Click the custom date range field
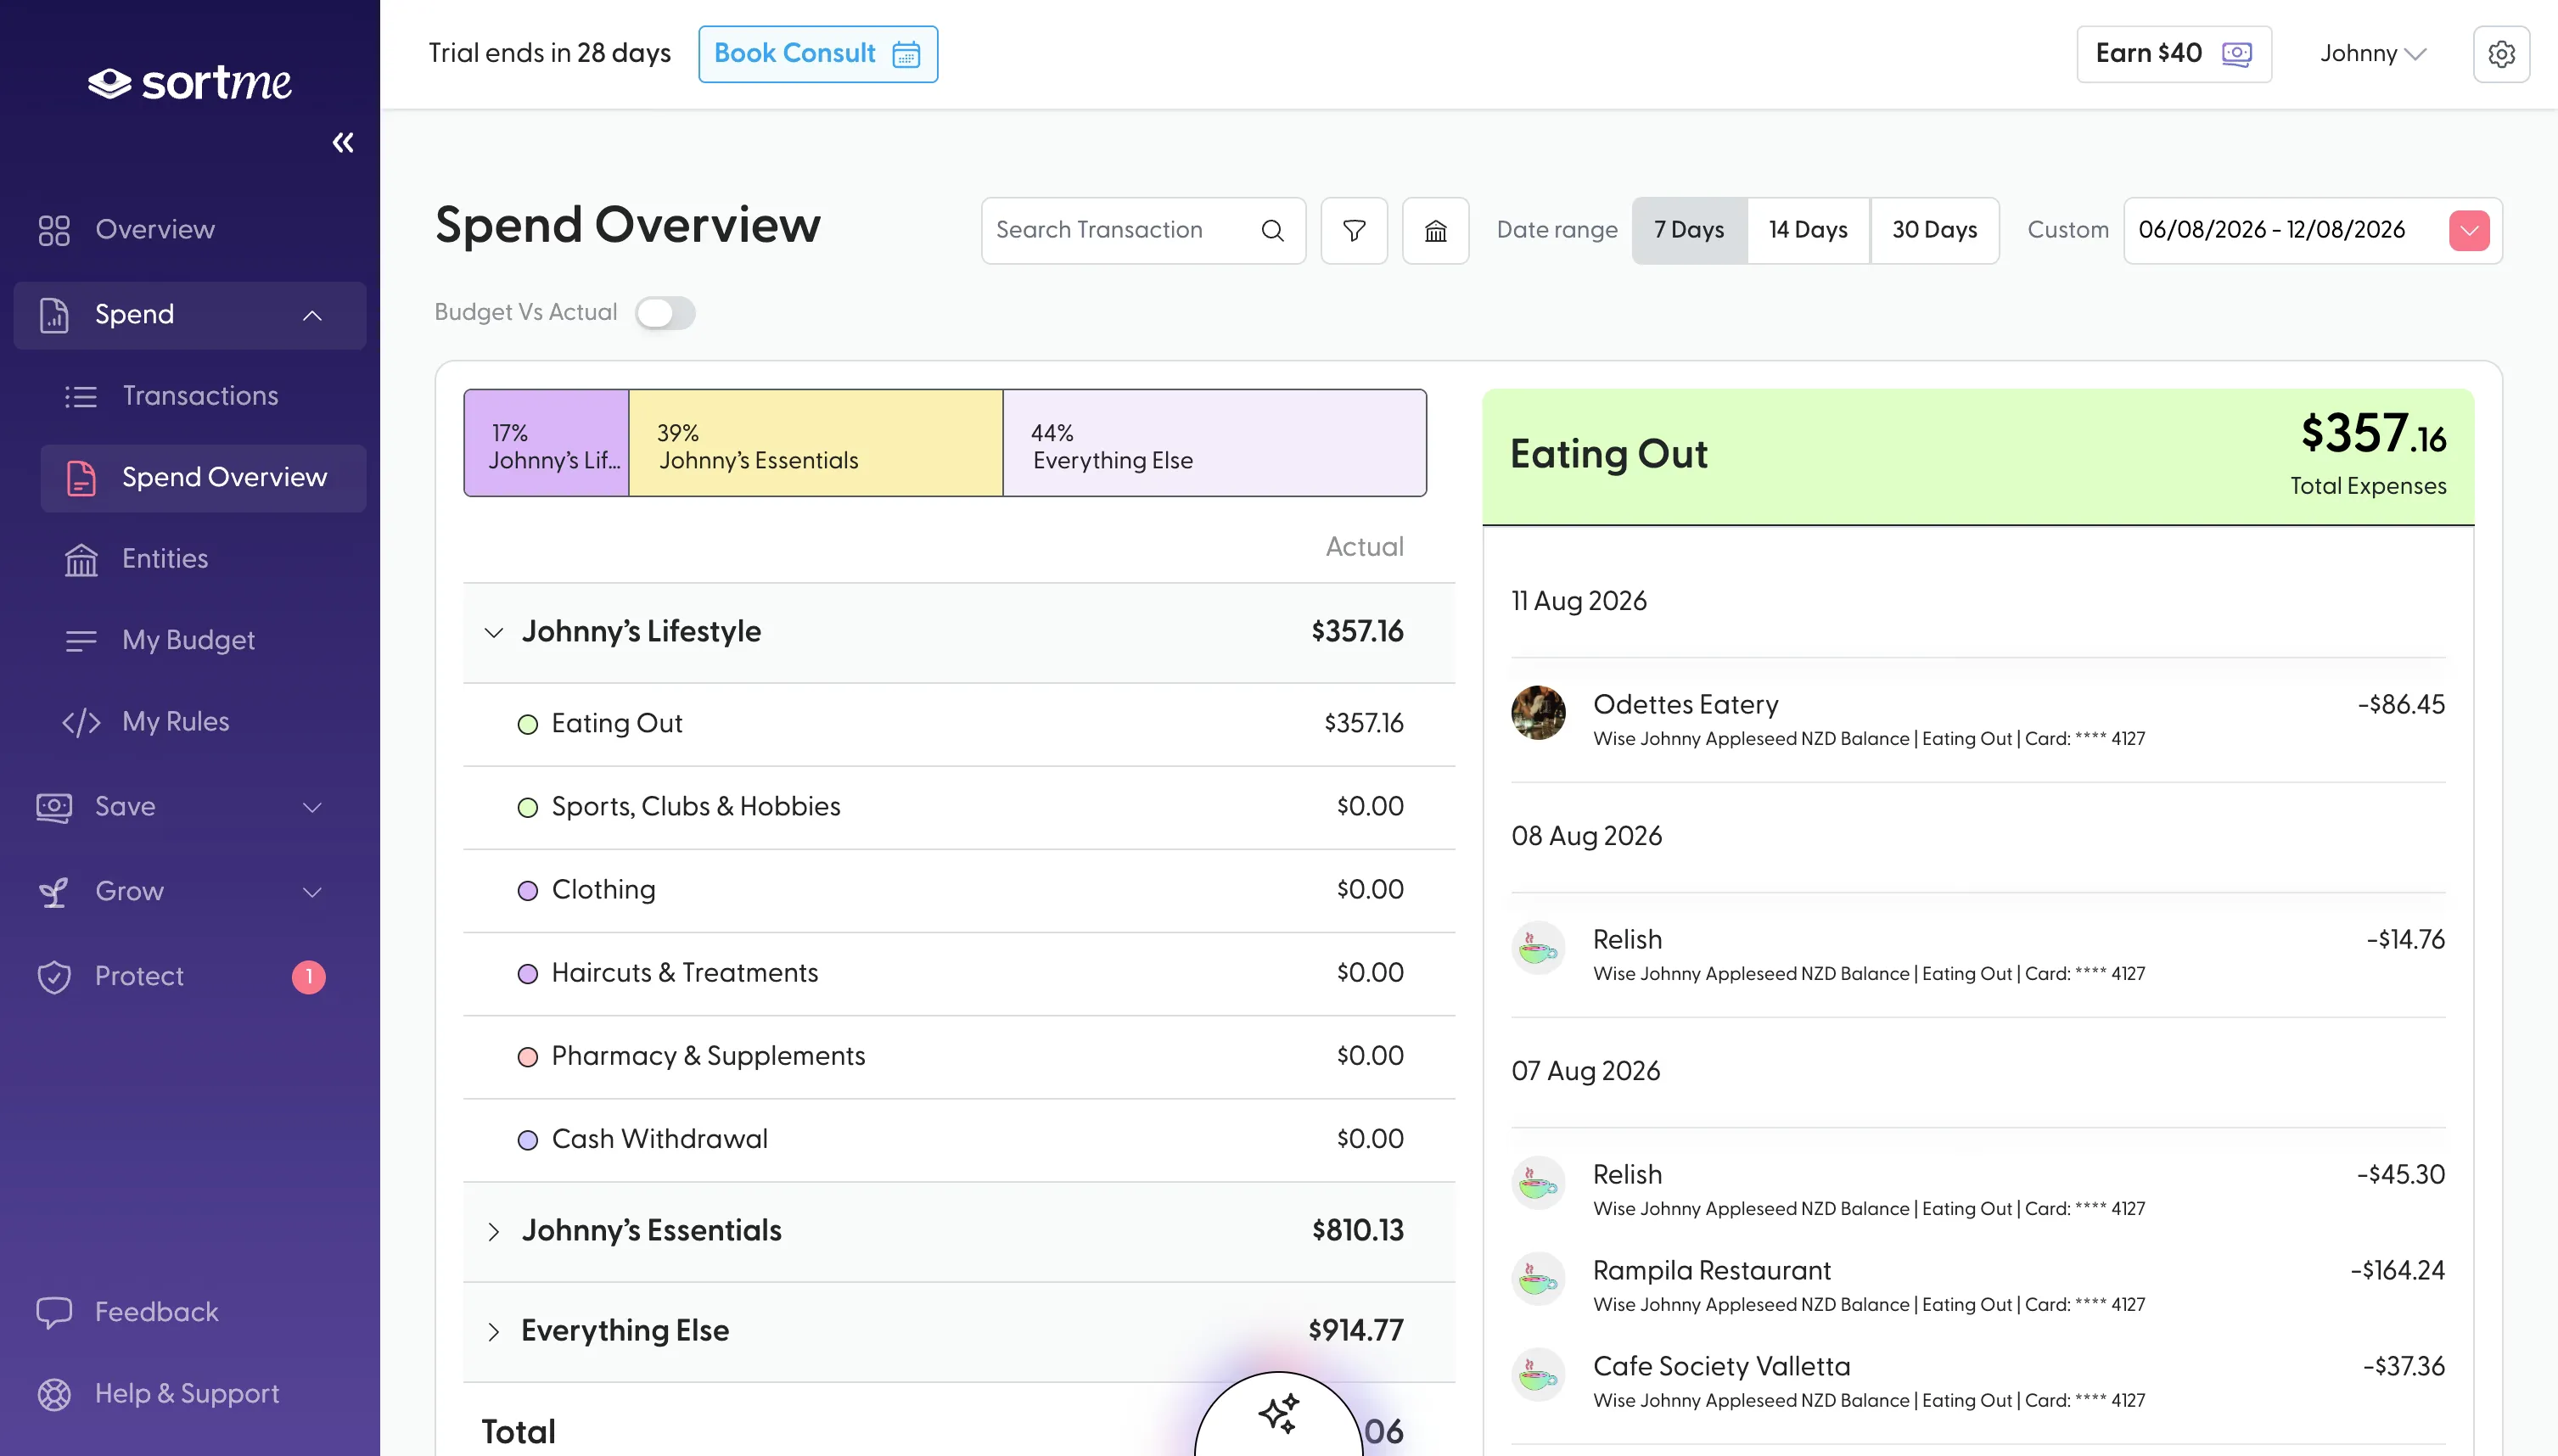 2313,230
